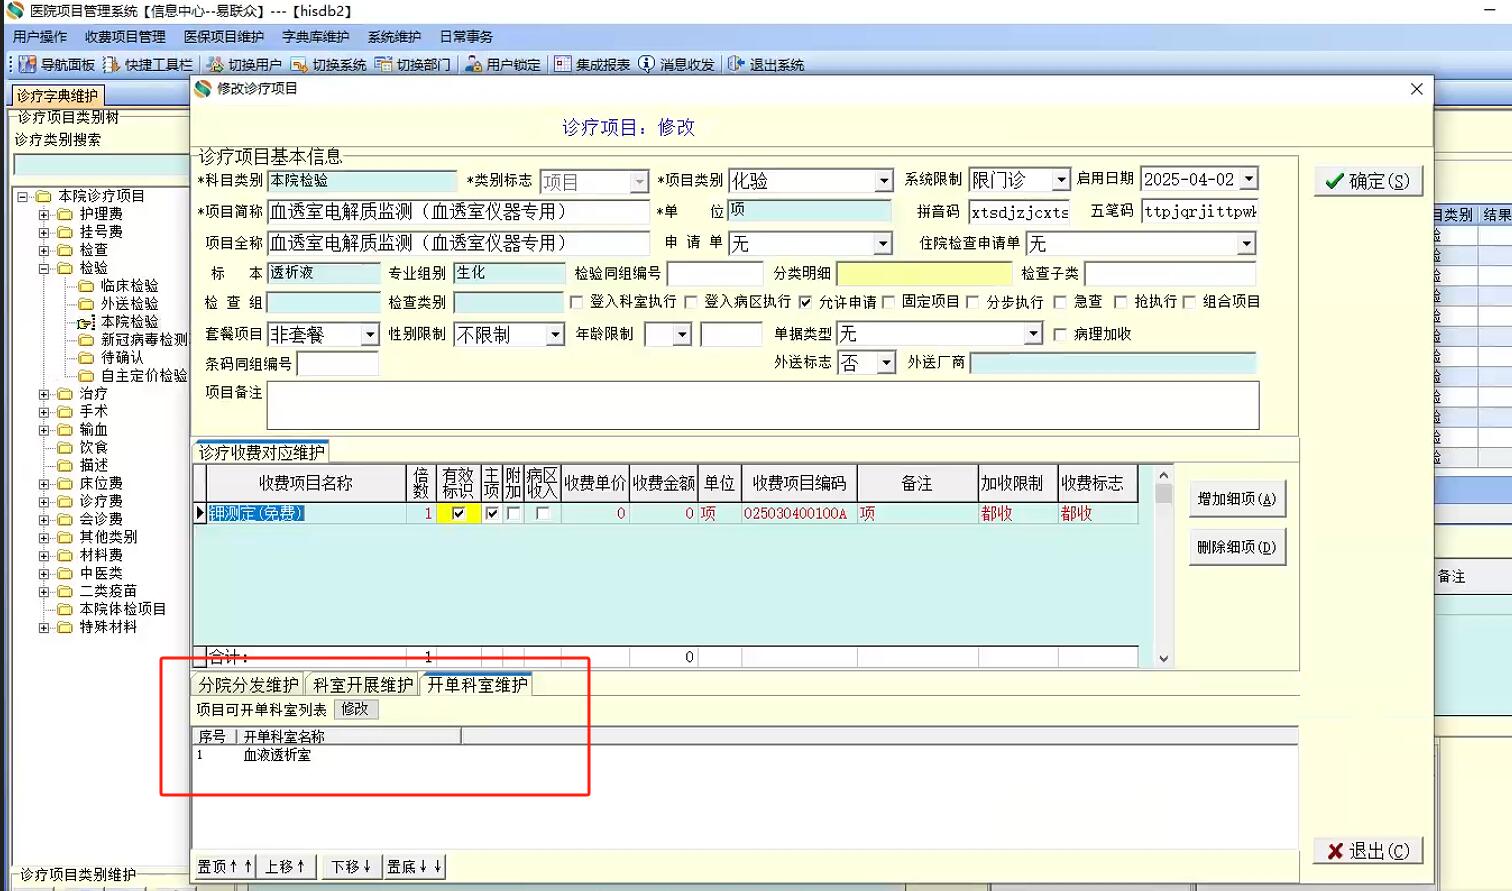The width and height of the screenshot is (1512, 891).
Task: Click the folder icon beside 新冠病毒检测
Action: click(87, 340)
